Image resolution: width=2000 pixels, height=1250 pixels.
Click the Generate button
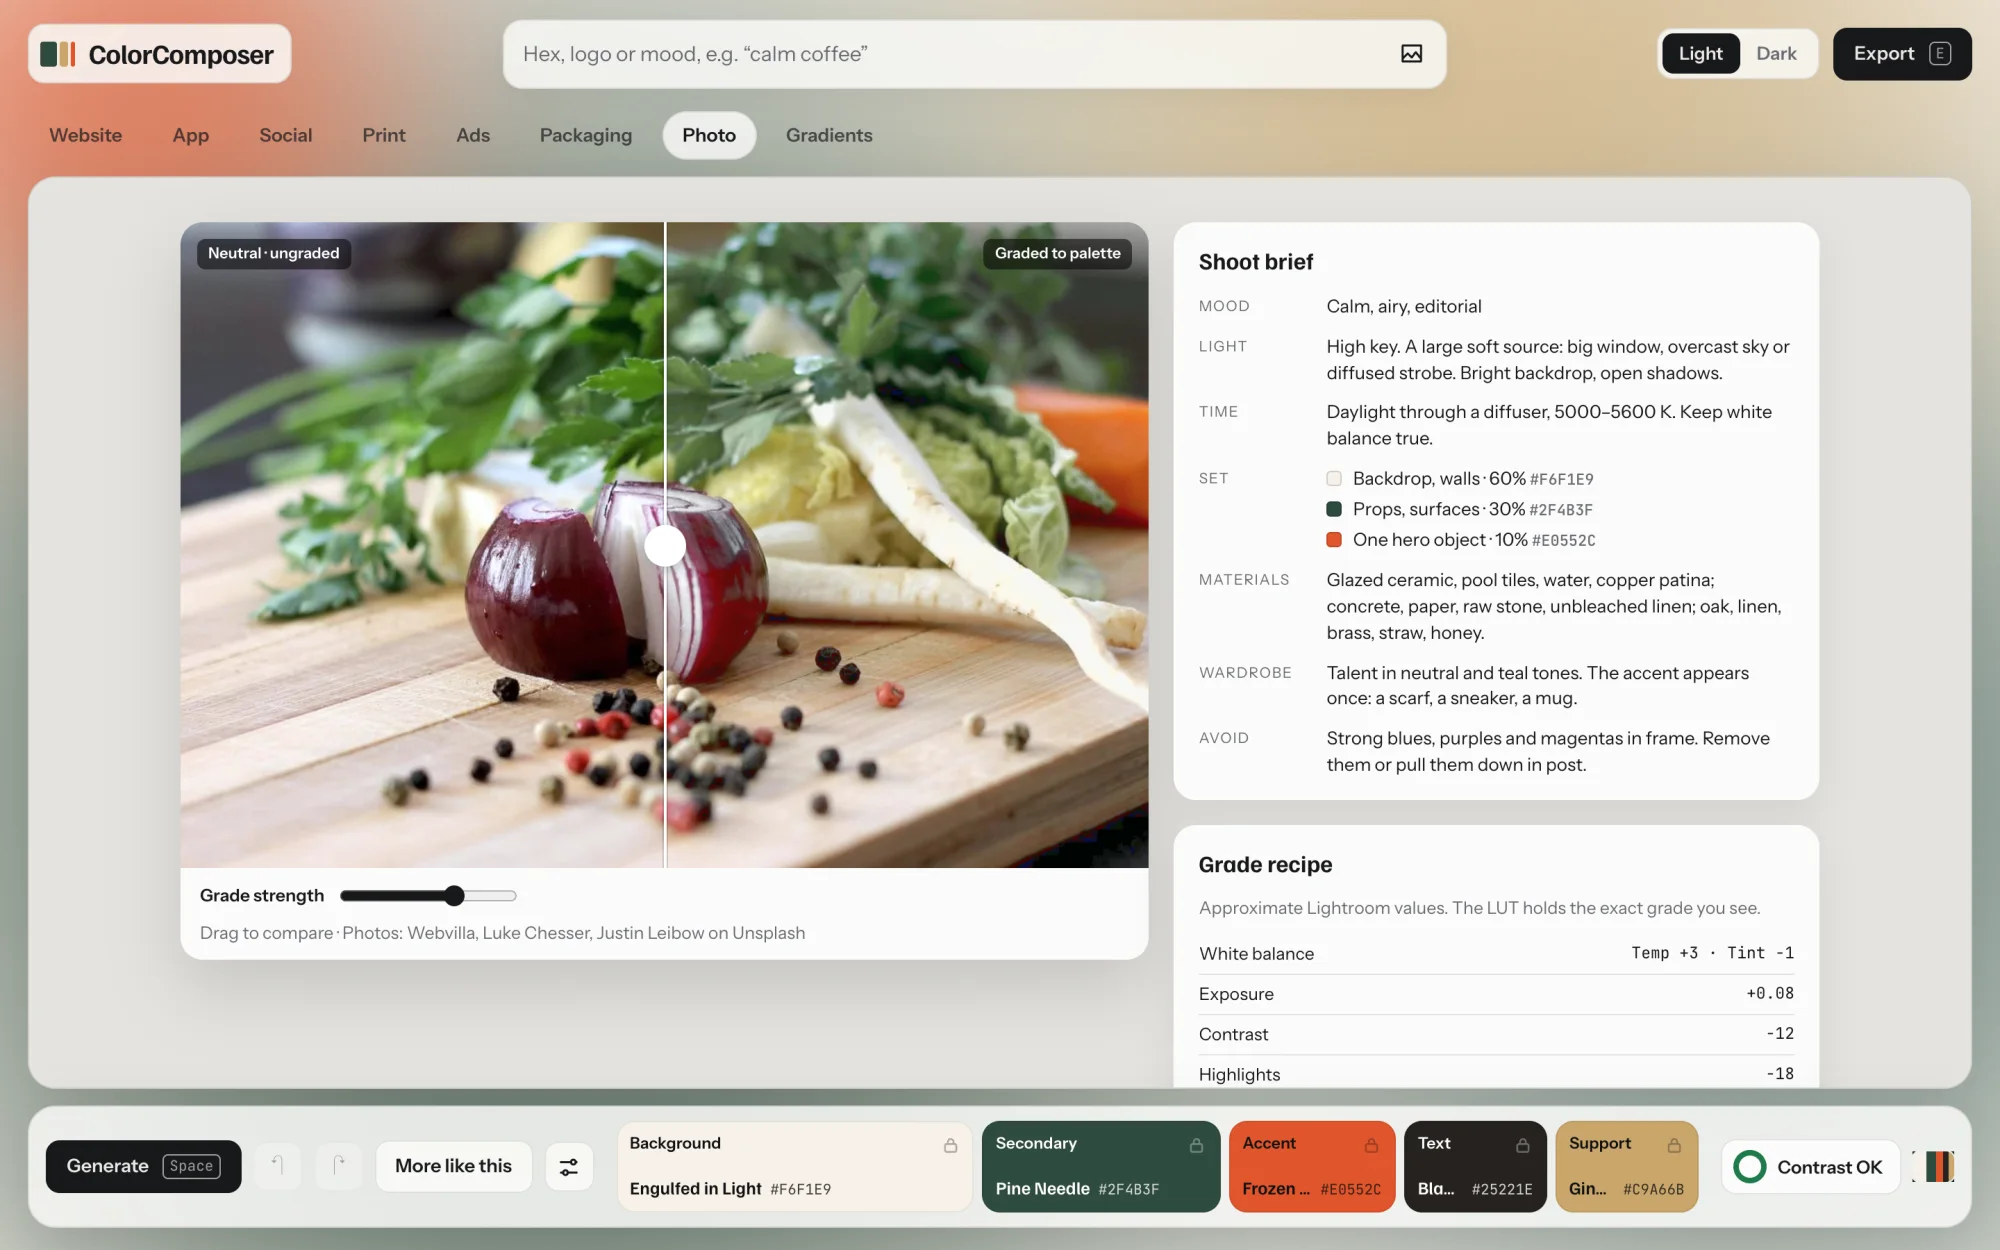click(144, 1166)
